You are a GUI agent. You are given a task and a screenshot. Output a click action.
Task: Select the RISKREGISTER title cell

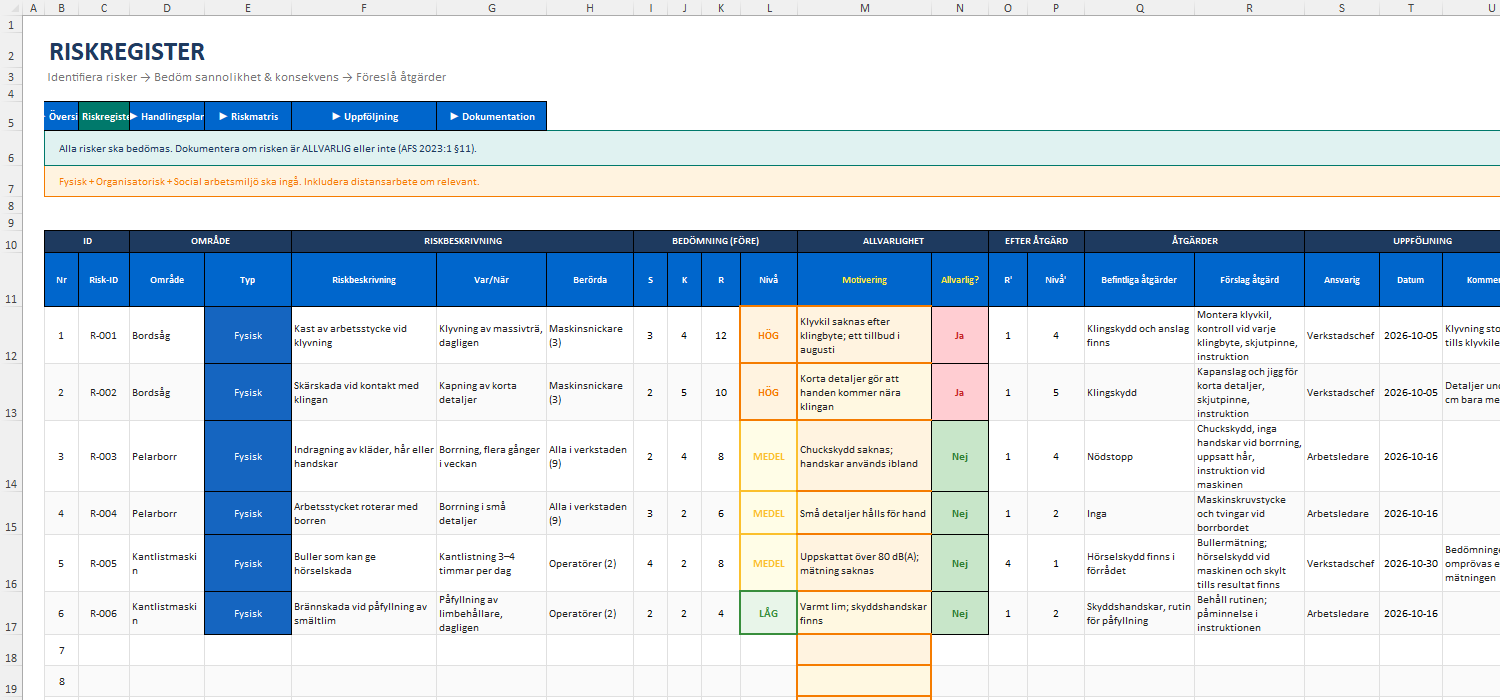(127, 52)
